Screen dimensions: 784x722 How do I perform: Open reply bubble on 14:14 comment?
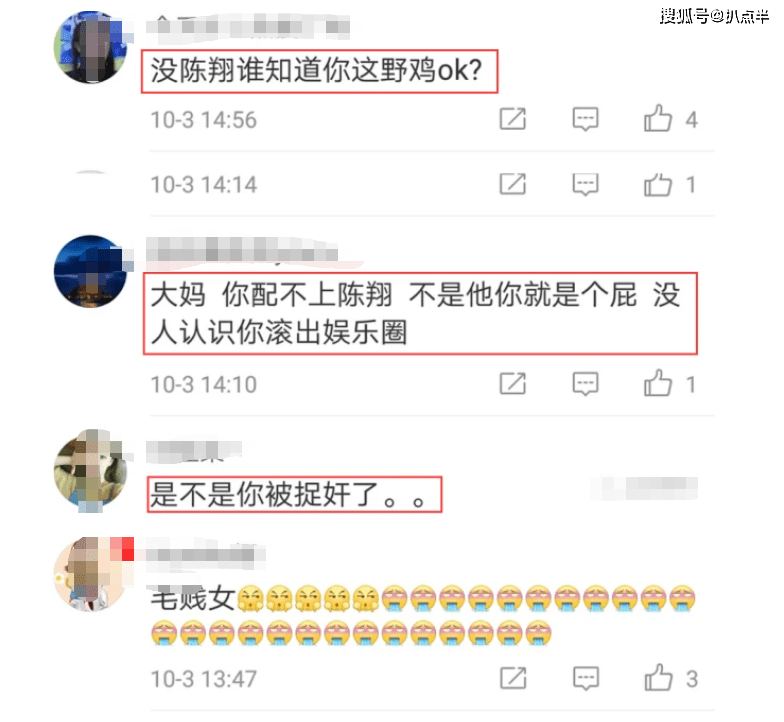click(x=586, y=184)
